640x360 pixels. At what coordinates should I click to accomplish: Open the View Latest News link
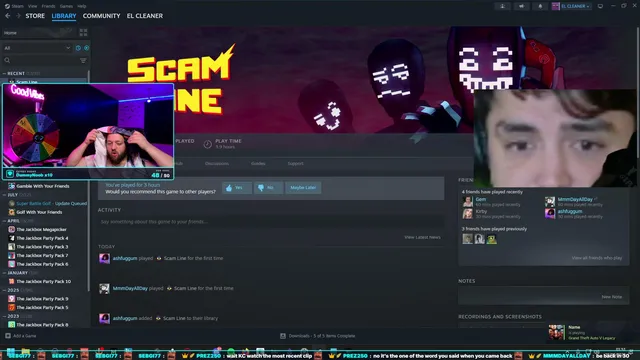click(422, 237)
